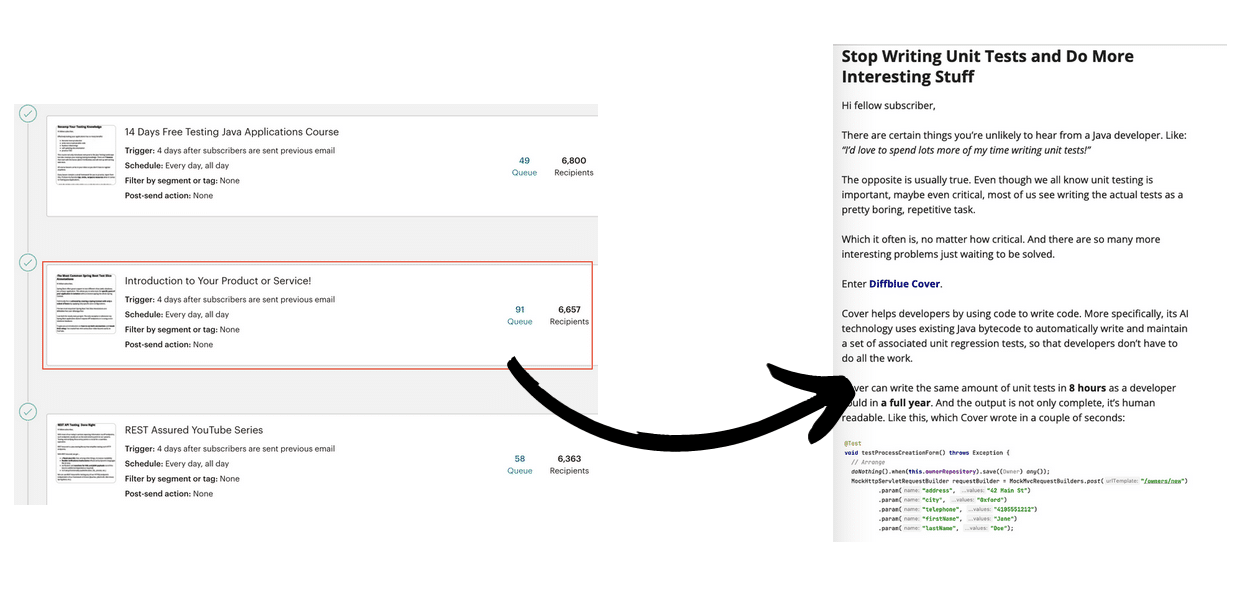Screen dimensions: 1258x610
Task: Click the check circle beside 14 Days course email
Action: 28,113
